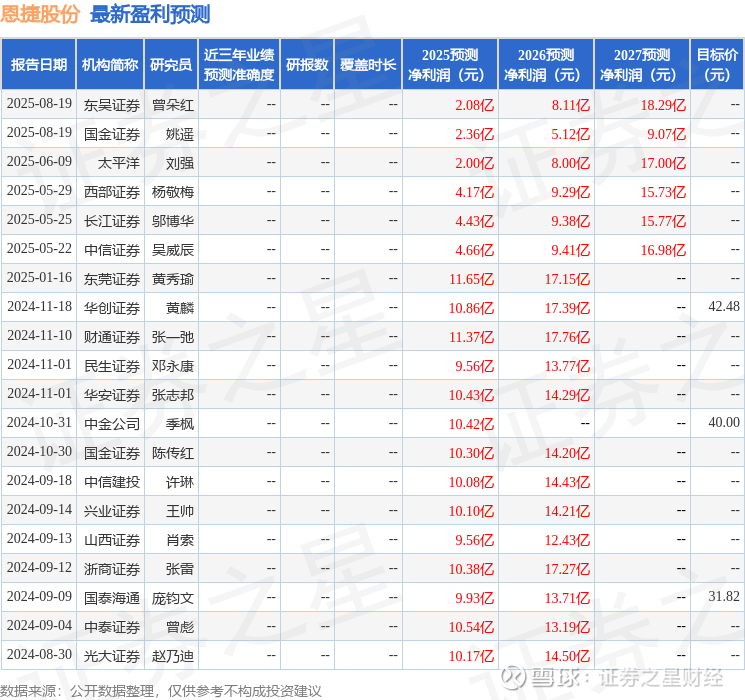Select the 中金公司 institution cell
This screenshot has width=745, height=700.
point(112,424)
